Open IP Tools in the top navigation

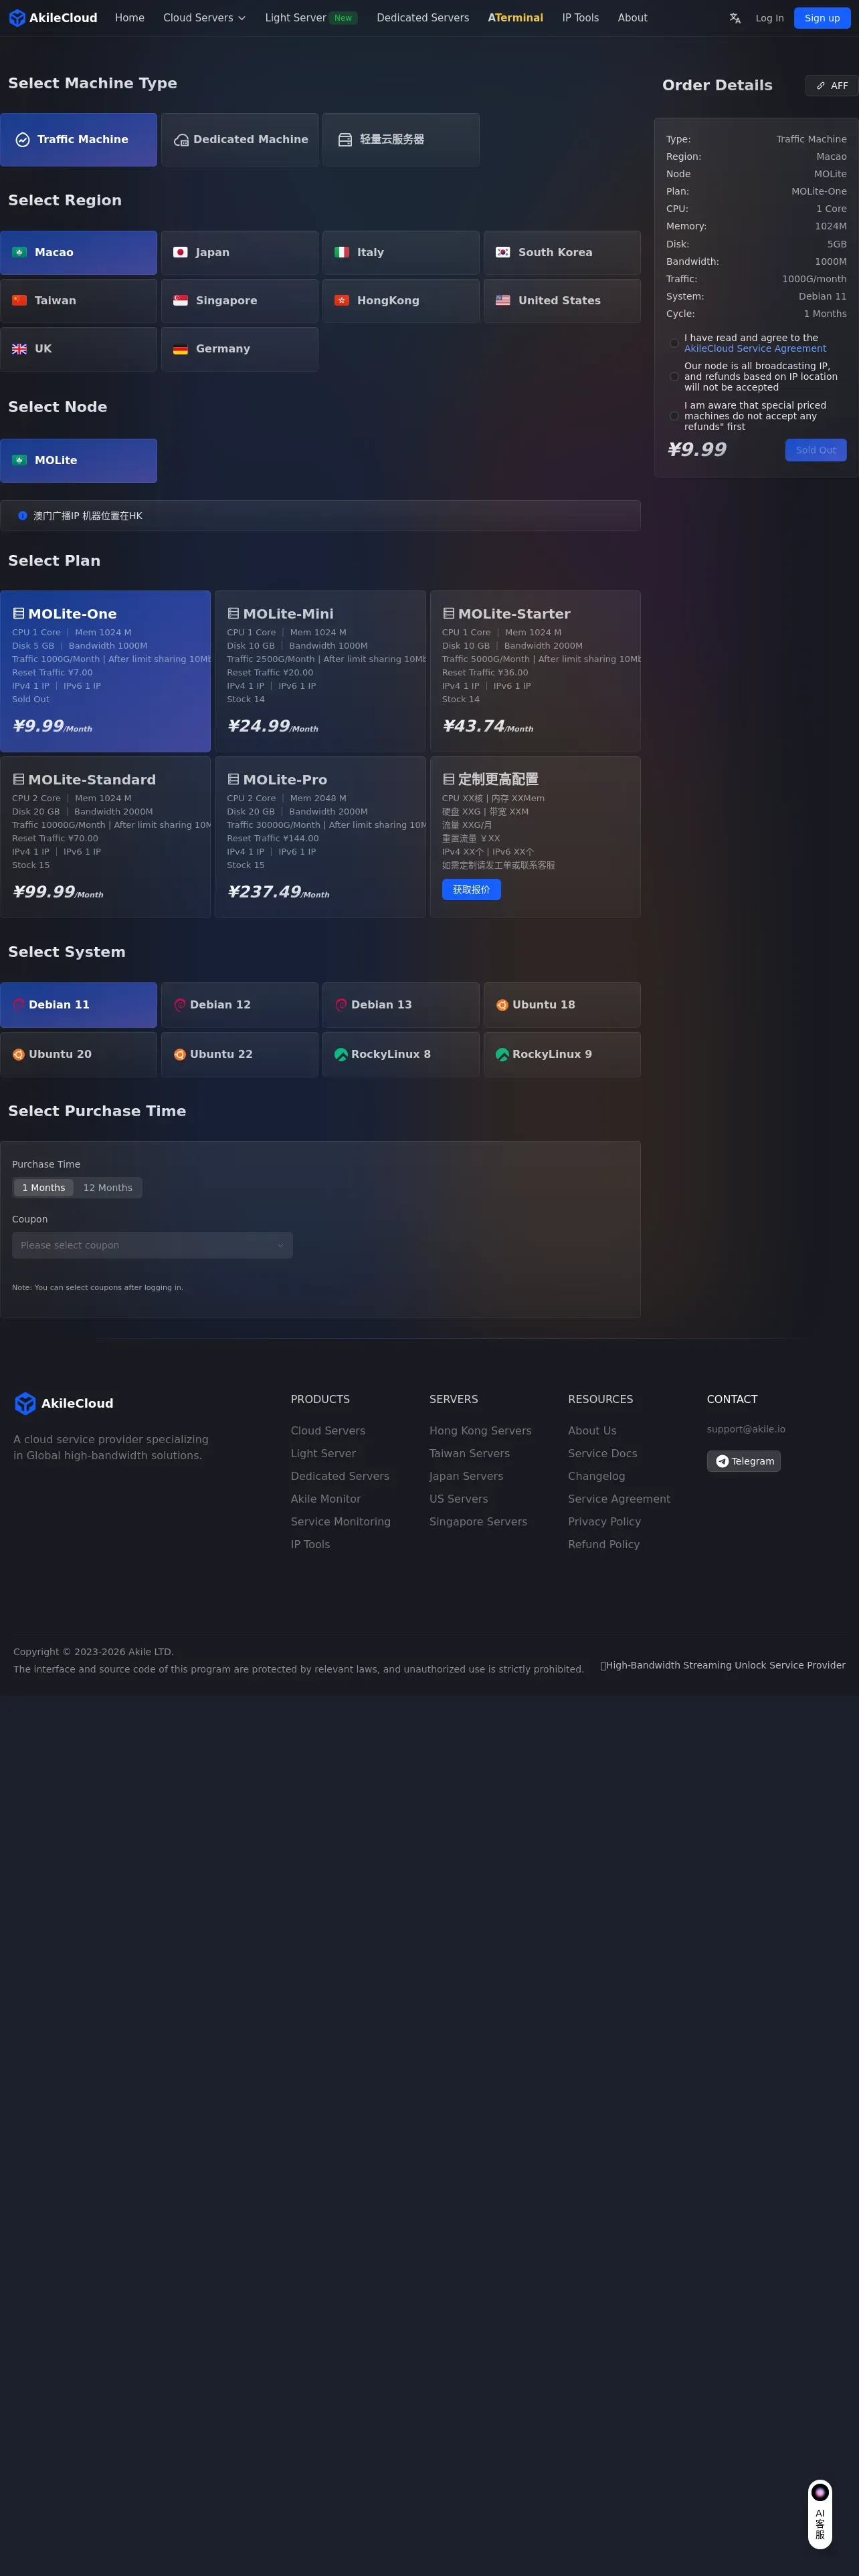coord(580,18)
